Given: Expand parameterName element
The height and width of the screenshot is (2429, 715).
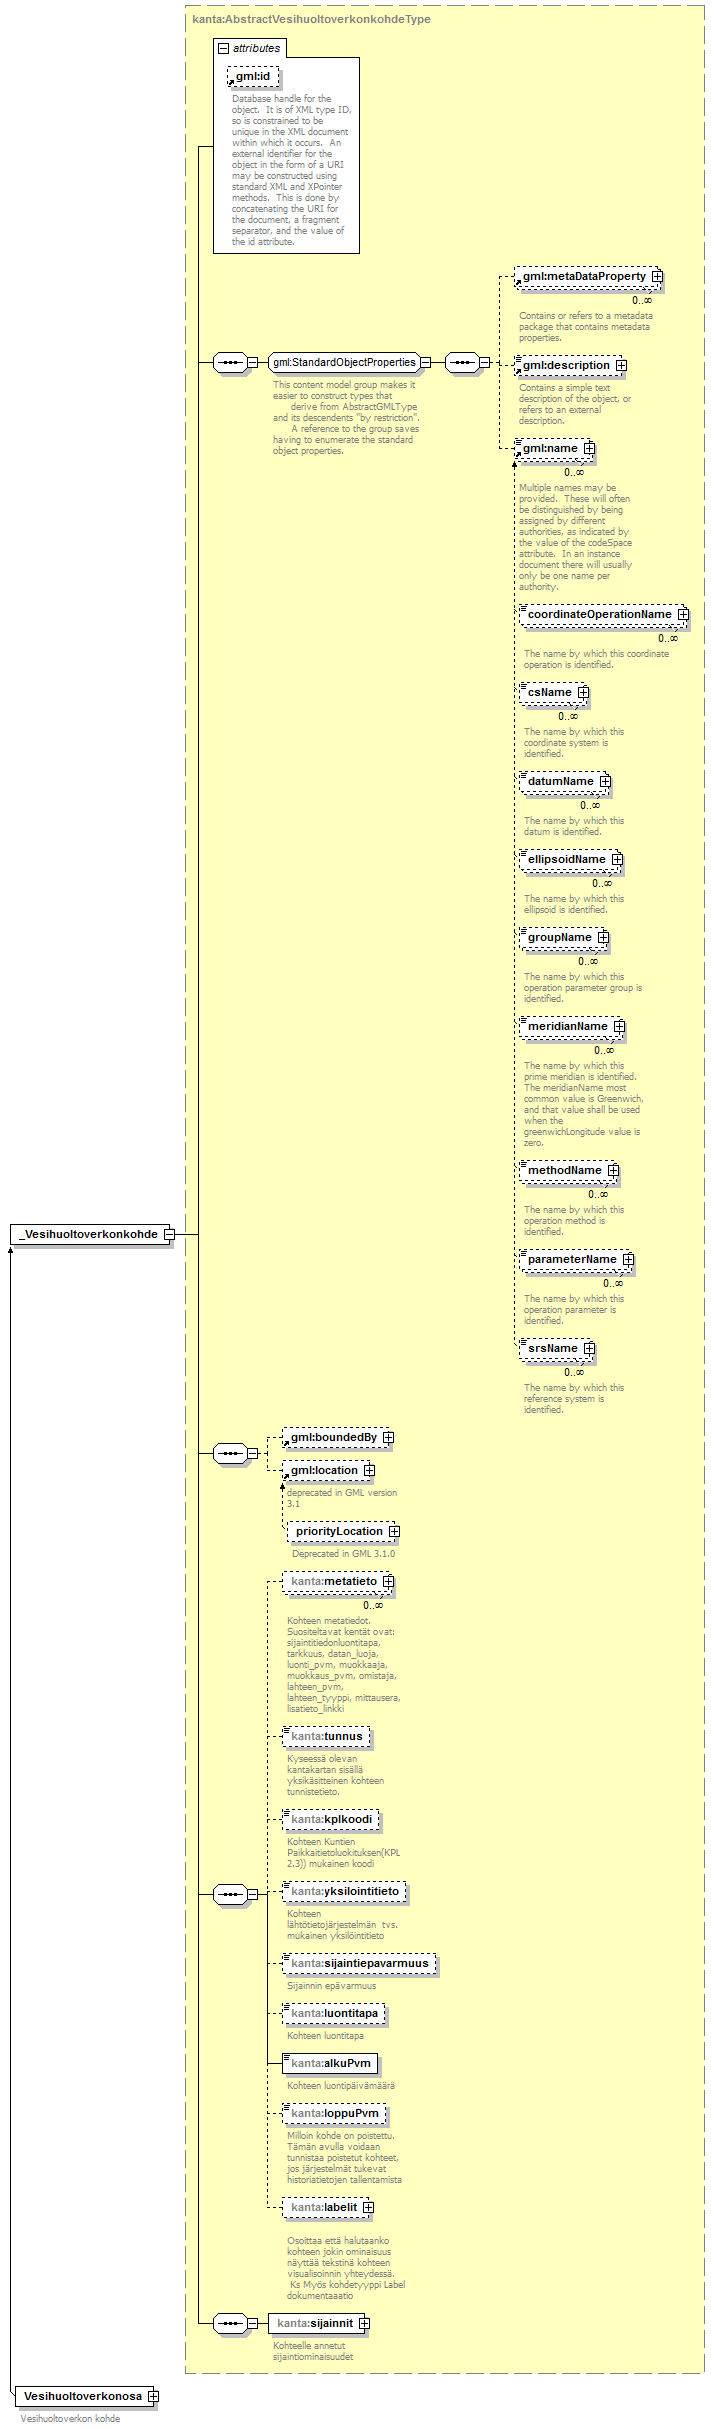Looking at the screenshot, I should click(628, 1259).
